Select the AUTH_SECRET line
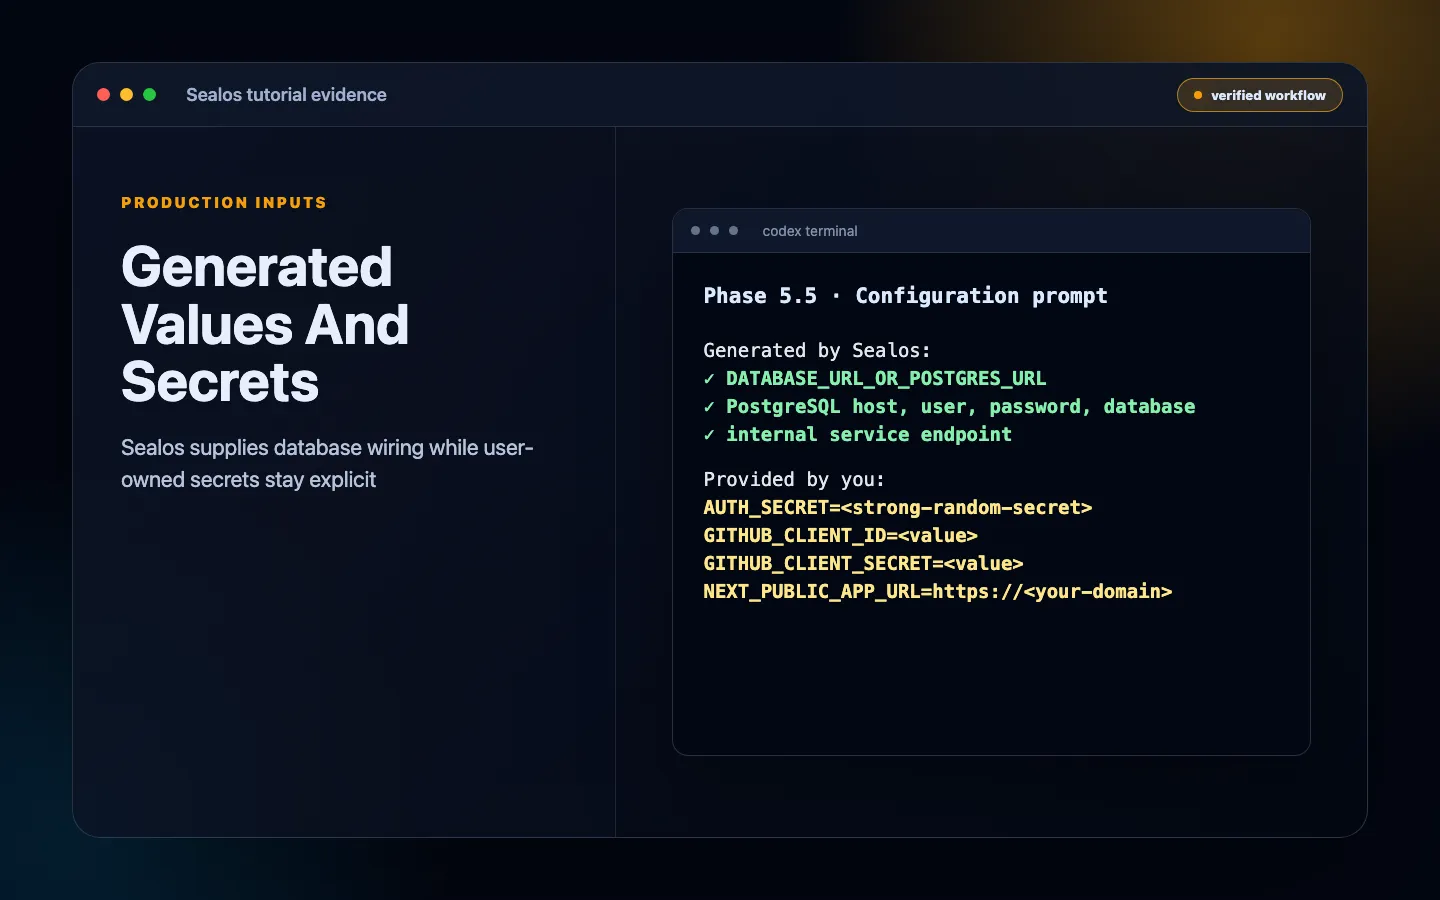The image size is (1440, 900). pos(898,507)
